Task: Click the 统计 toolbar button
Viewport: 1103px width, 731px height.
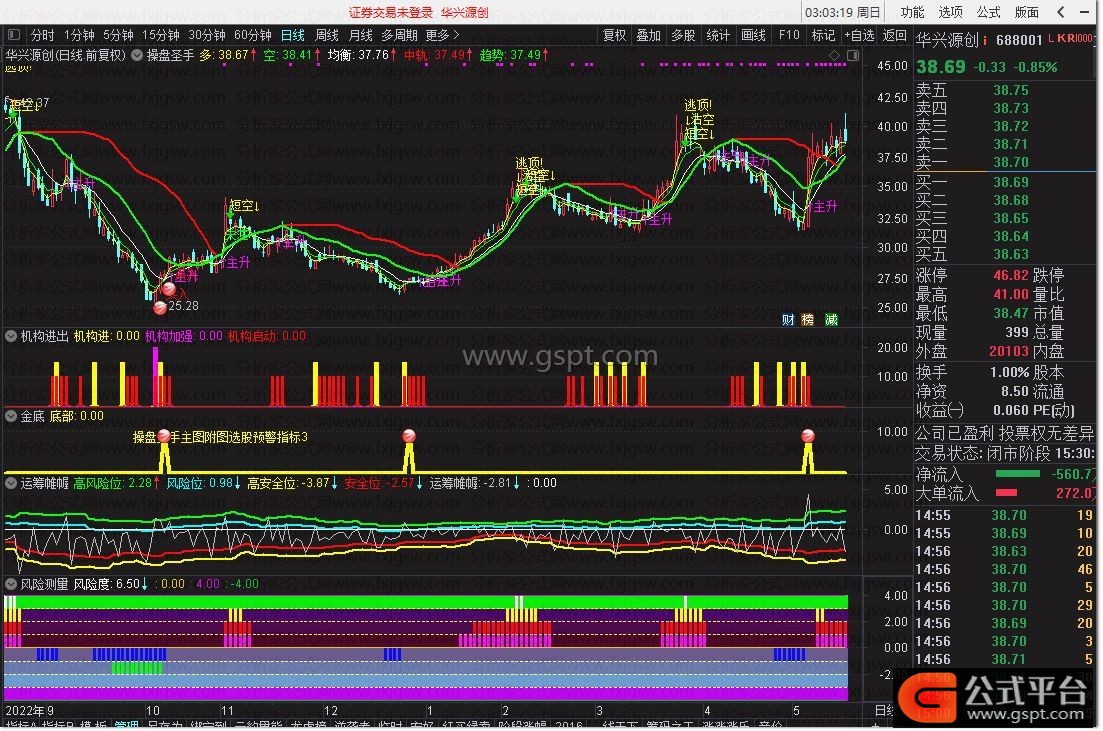Action: [718, 34]
